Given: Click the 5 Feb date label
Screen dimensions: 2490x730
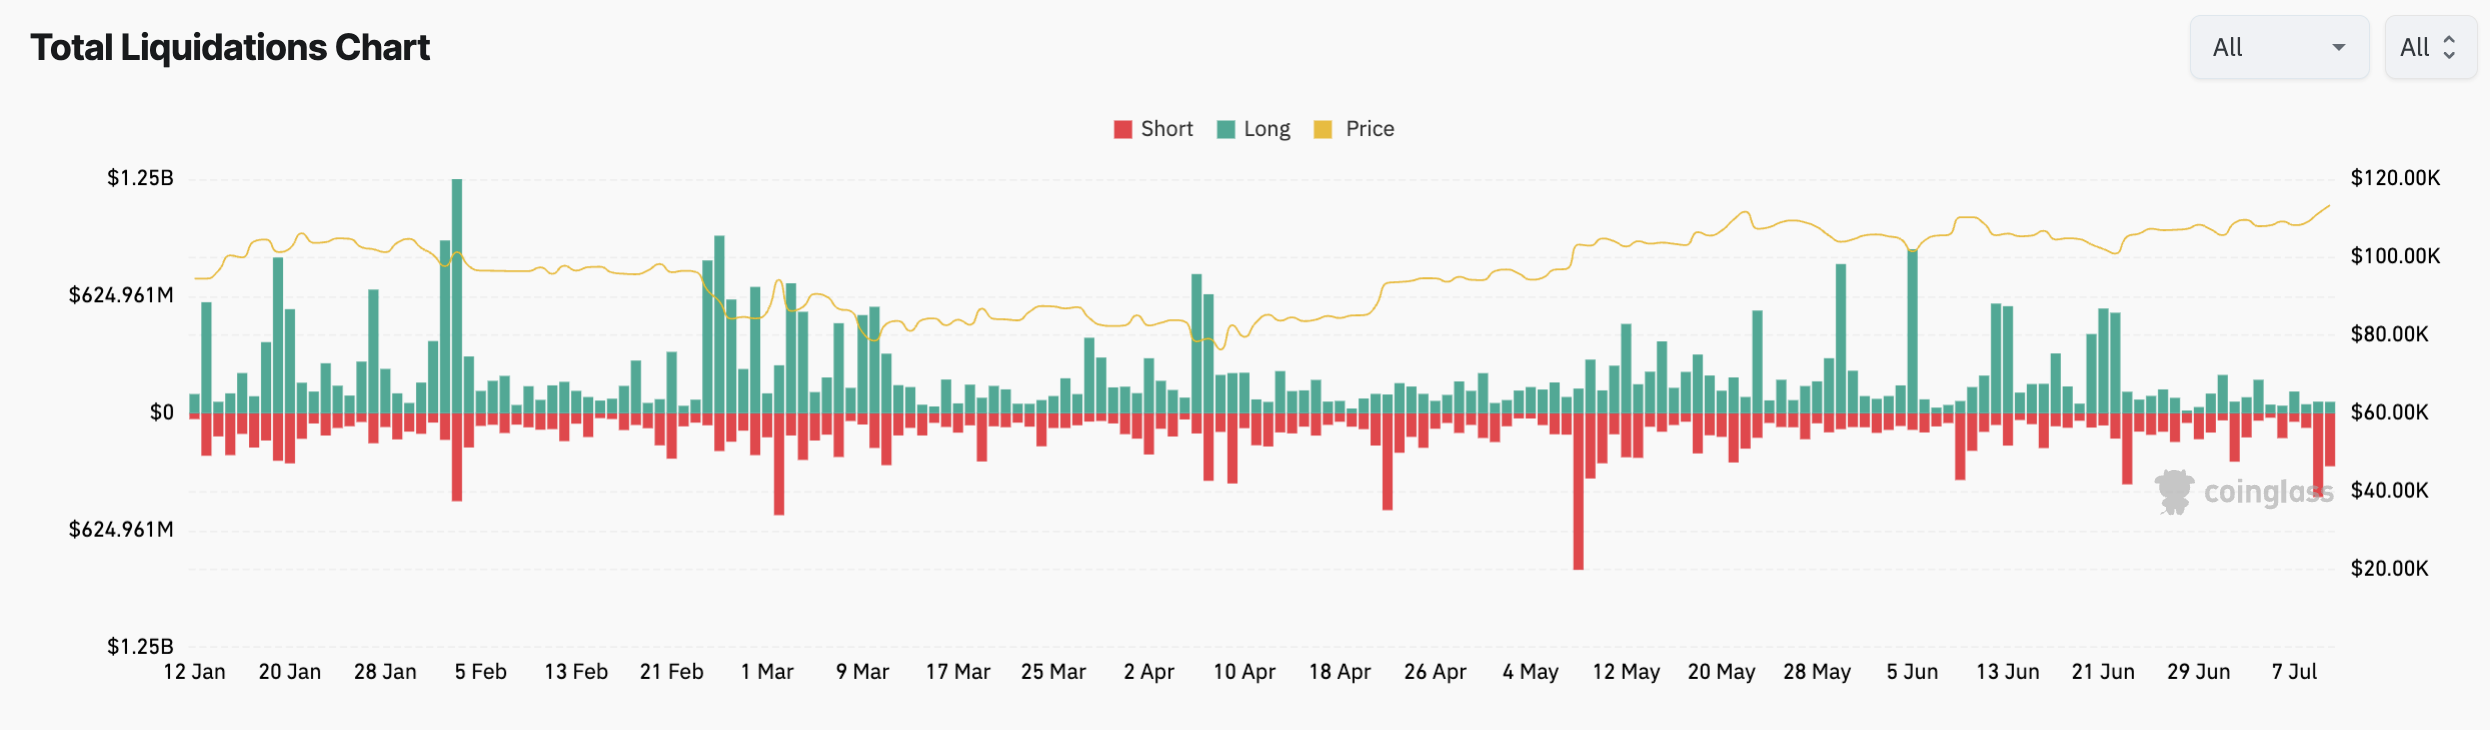Looking at the screenshot, I should [x=480, y=672].
